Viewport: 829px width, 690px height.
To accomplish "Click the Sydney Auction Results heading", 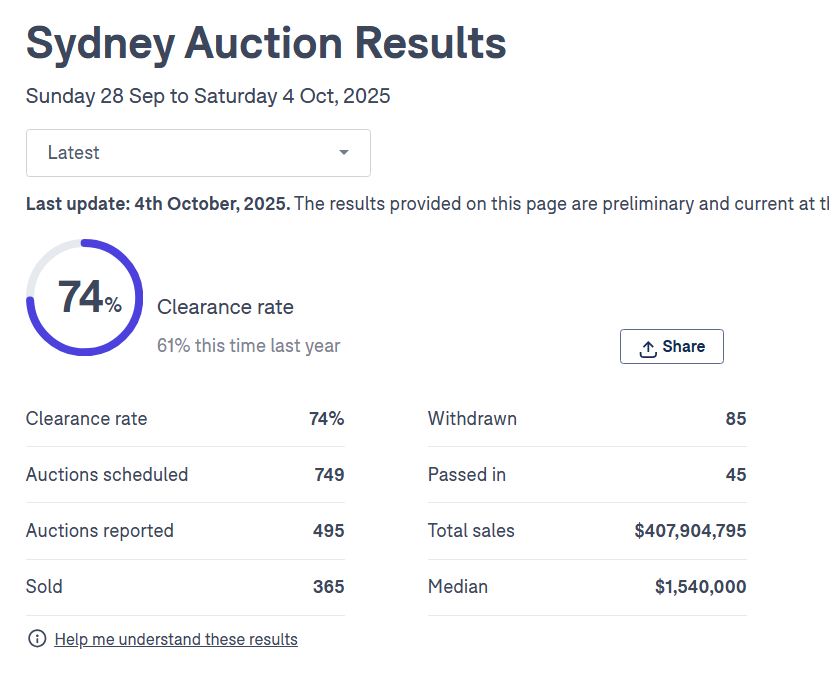I will pyautogui.click(x=266, y=44).
